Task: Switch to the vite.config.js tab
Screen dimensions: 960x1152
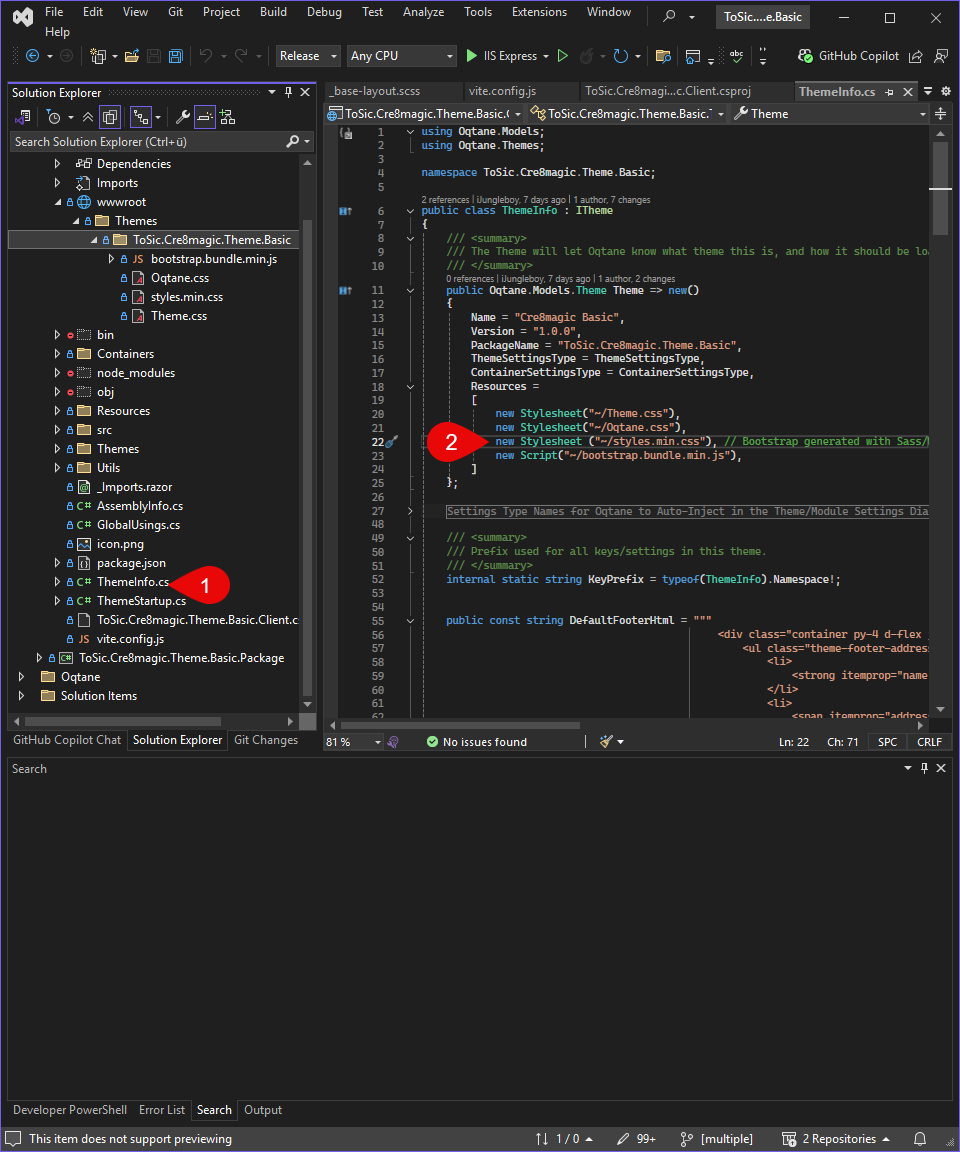Action: tap(502, 91)
